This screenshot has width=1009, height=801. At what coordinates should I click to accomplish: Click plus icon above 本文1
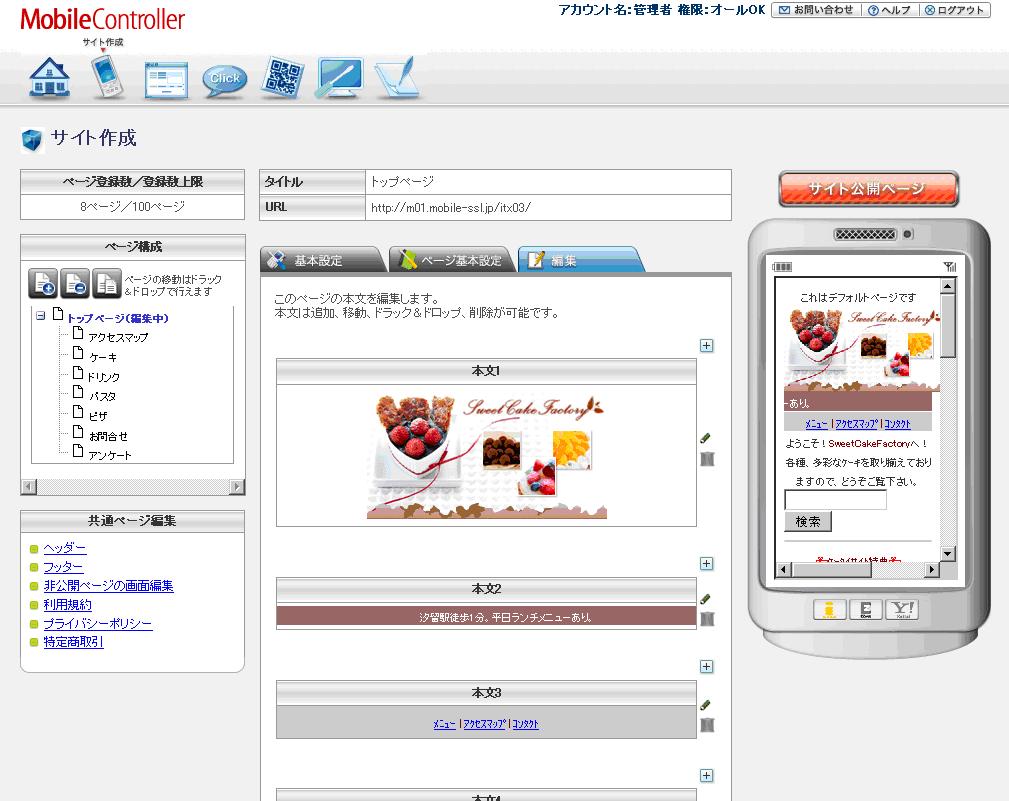[707, 345]
